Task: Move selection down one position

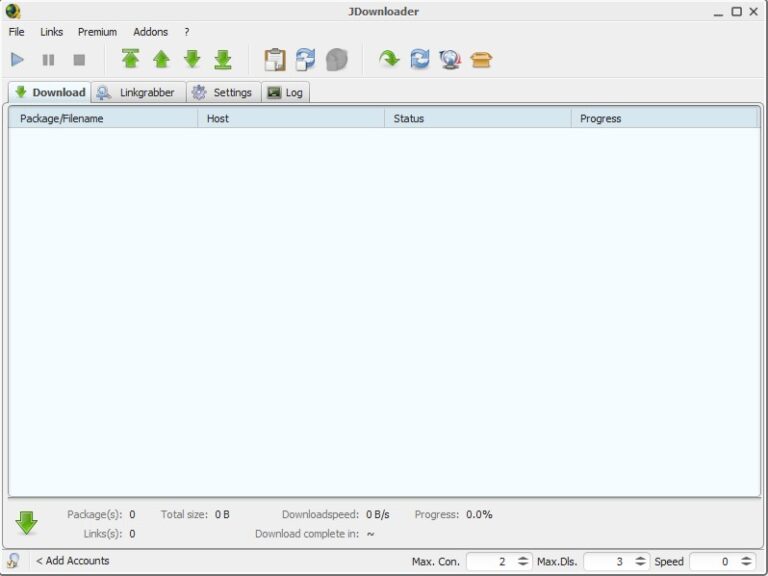Action: pyautogui.click(x=192, y=59)
